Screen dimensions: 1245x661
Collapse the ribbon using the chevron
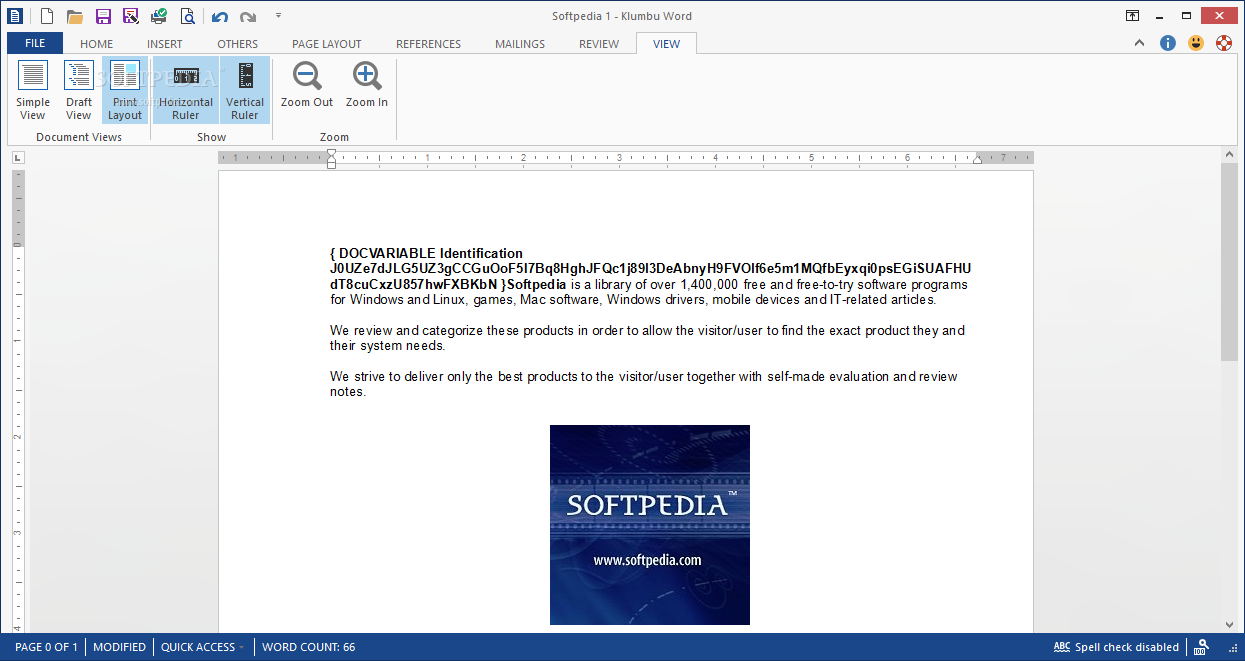(x=1139, y=43)
